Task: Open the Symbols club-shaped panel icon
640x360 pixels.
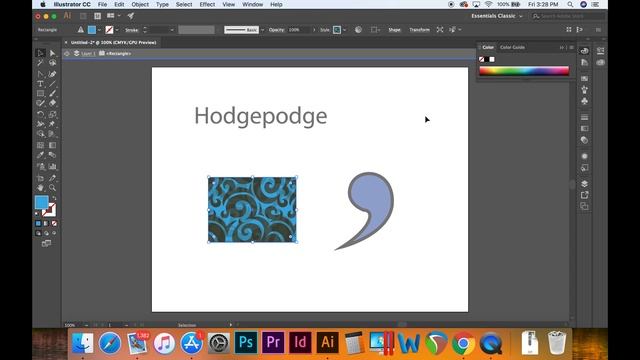Action: click(x=584, y=101)
